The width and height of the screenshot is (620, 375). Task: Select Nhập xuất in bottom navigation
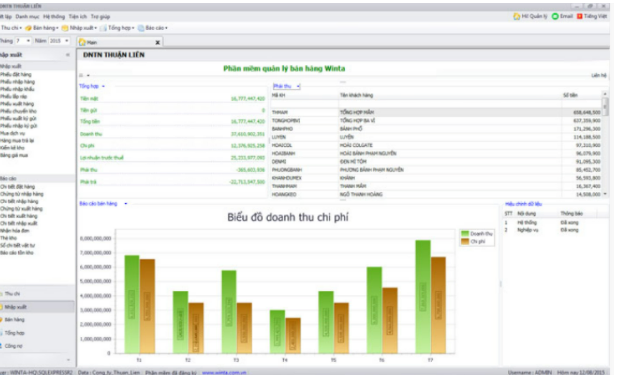37,307
